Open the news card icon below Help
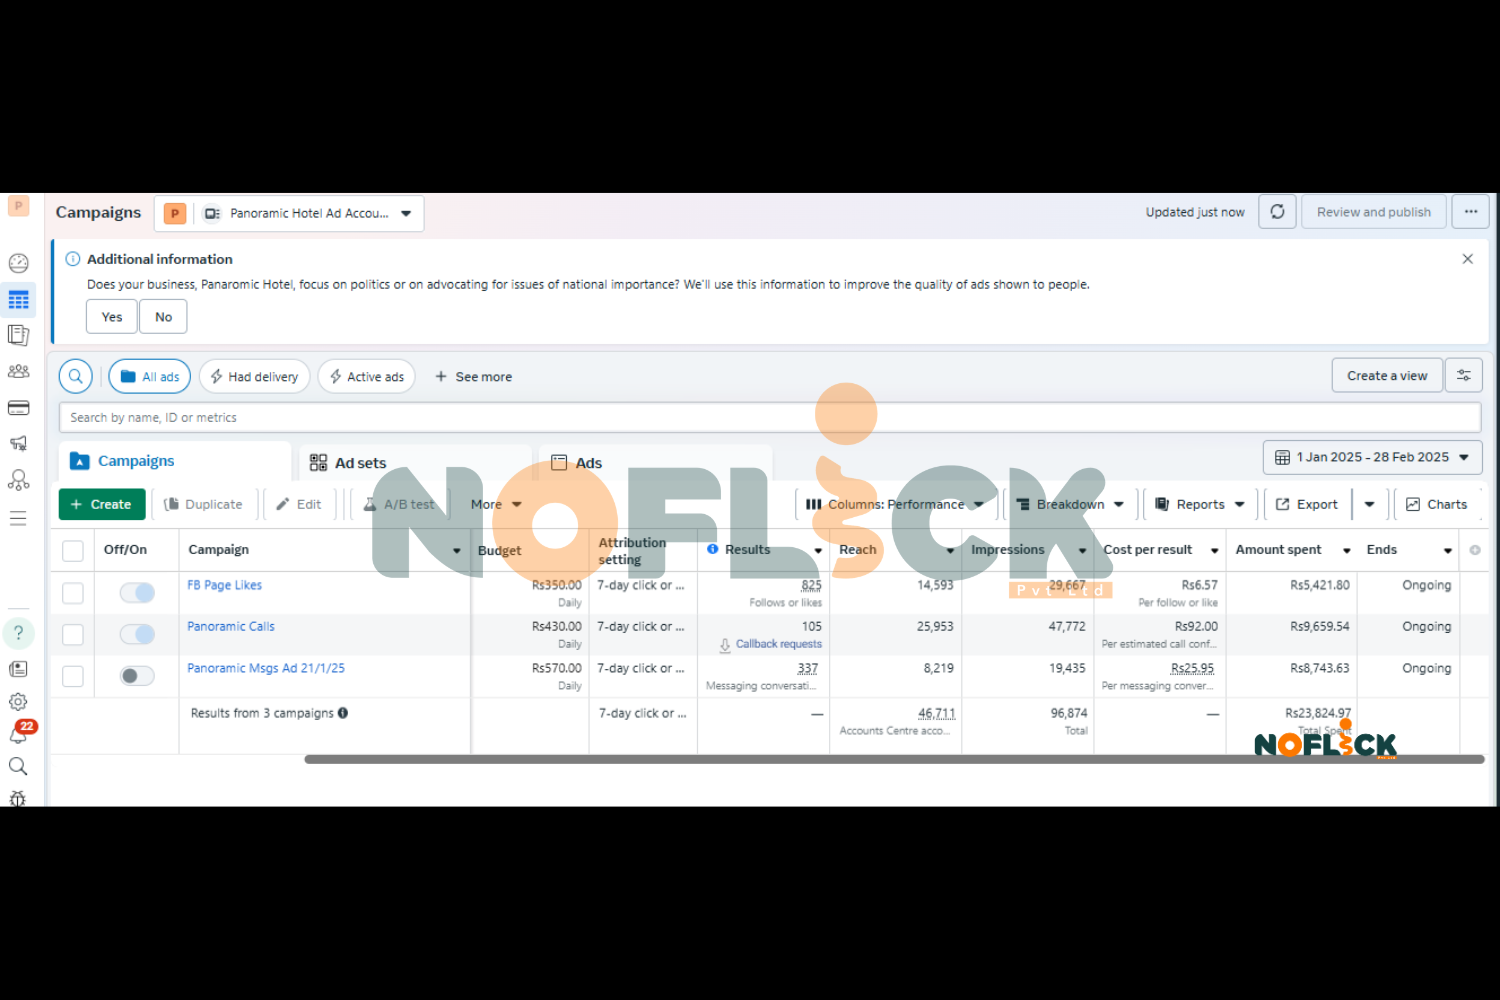The height and width of the screenshot is (1000, 1500). [x=18, y=669]
